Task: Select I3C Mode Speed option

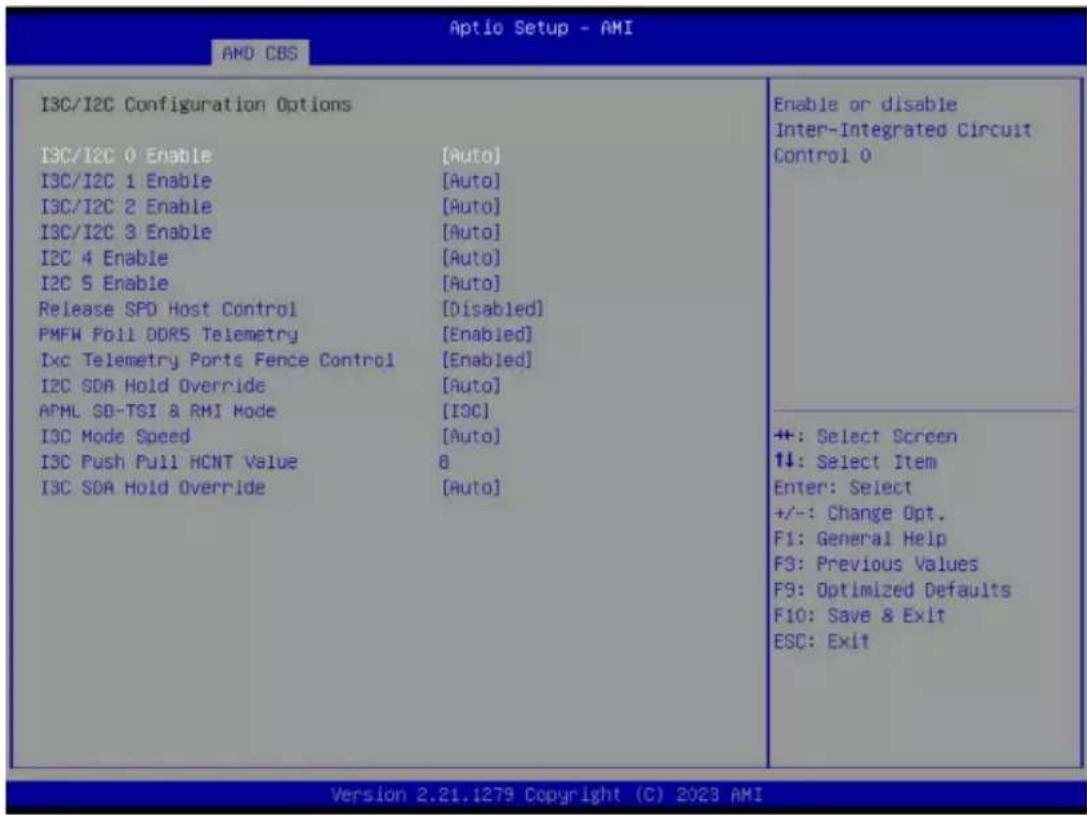Action: pos(115,437)
